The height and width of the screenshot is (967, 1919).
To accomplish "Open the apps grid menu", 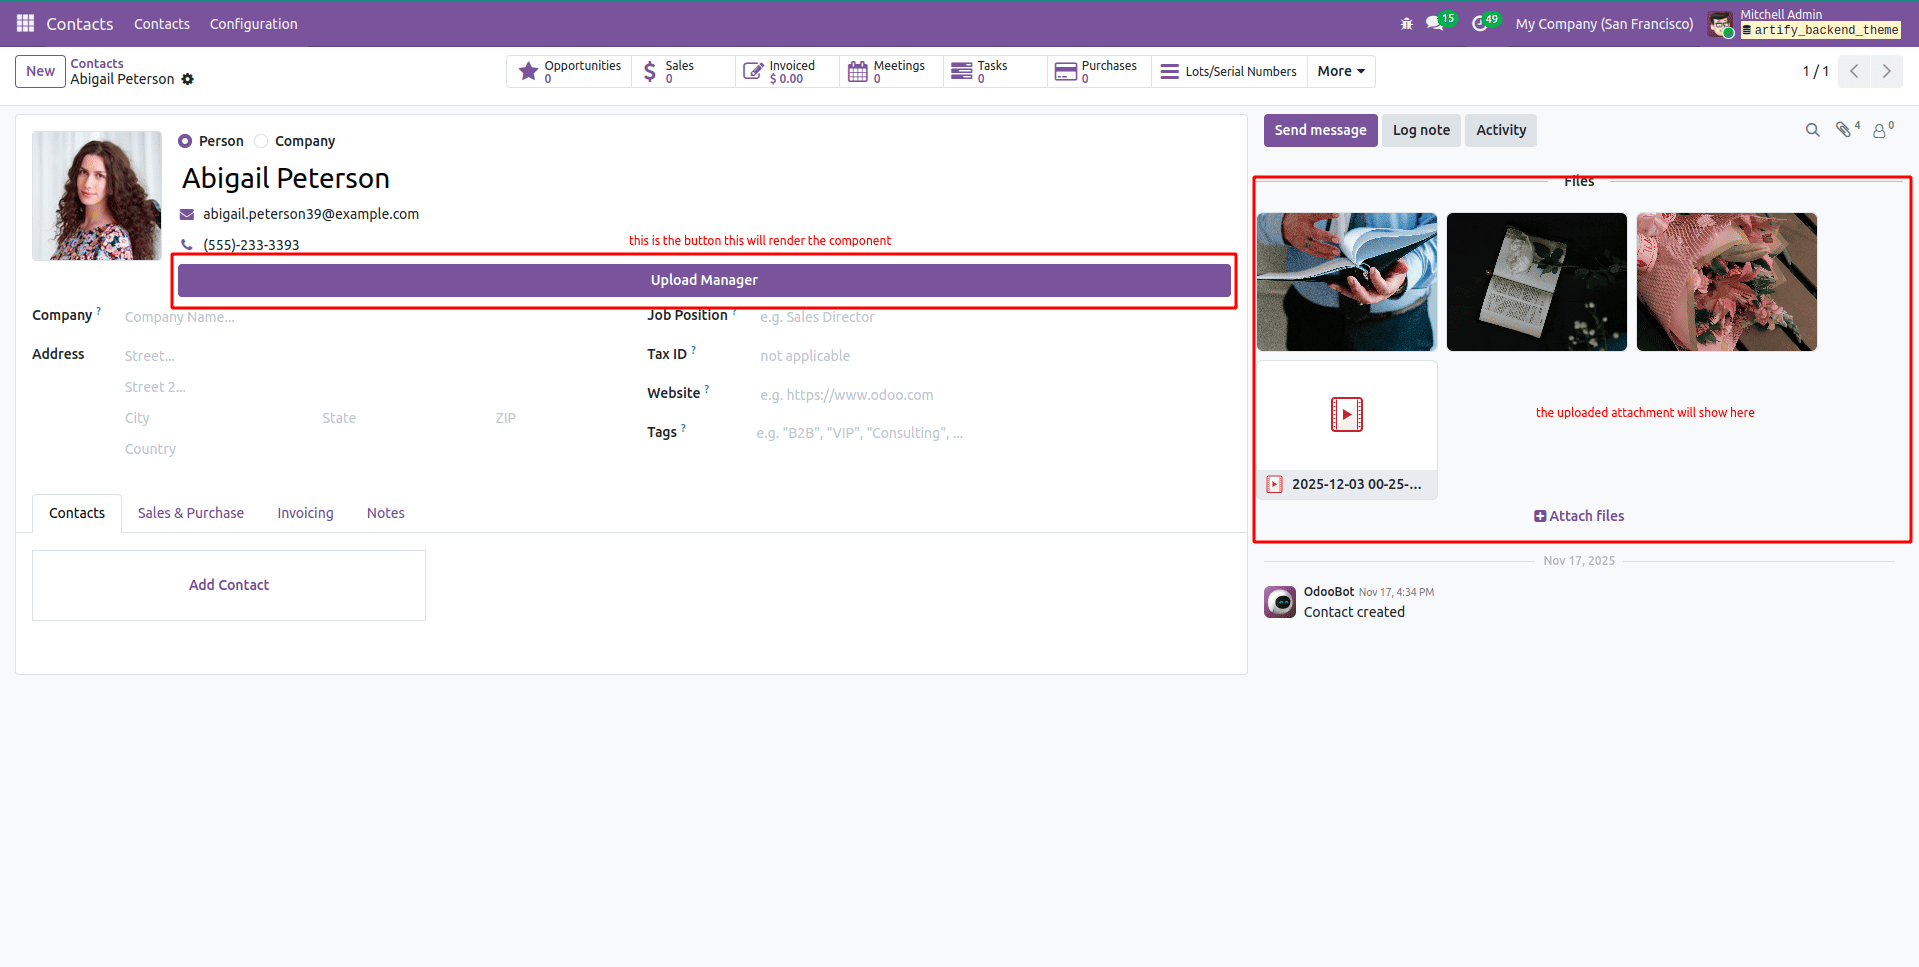I will click(24, 23).
